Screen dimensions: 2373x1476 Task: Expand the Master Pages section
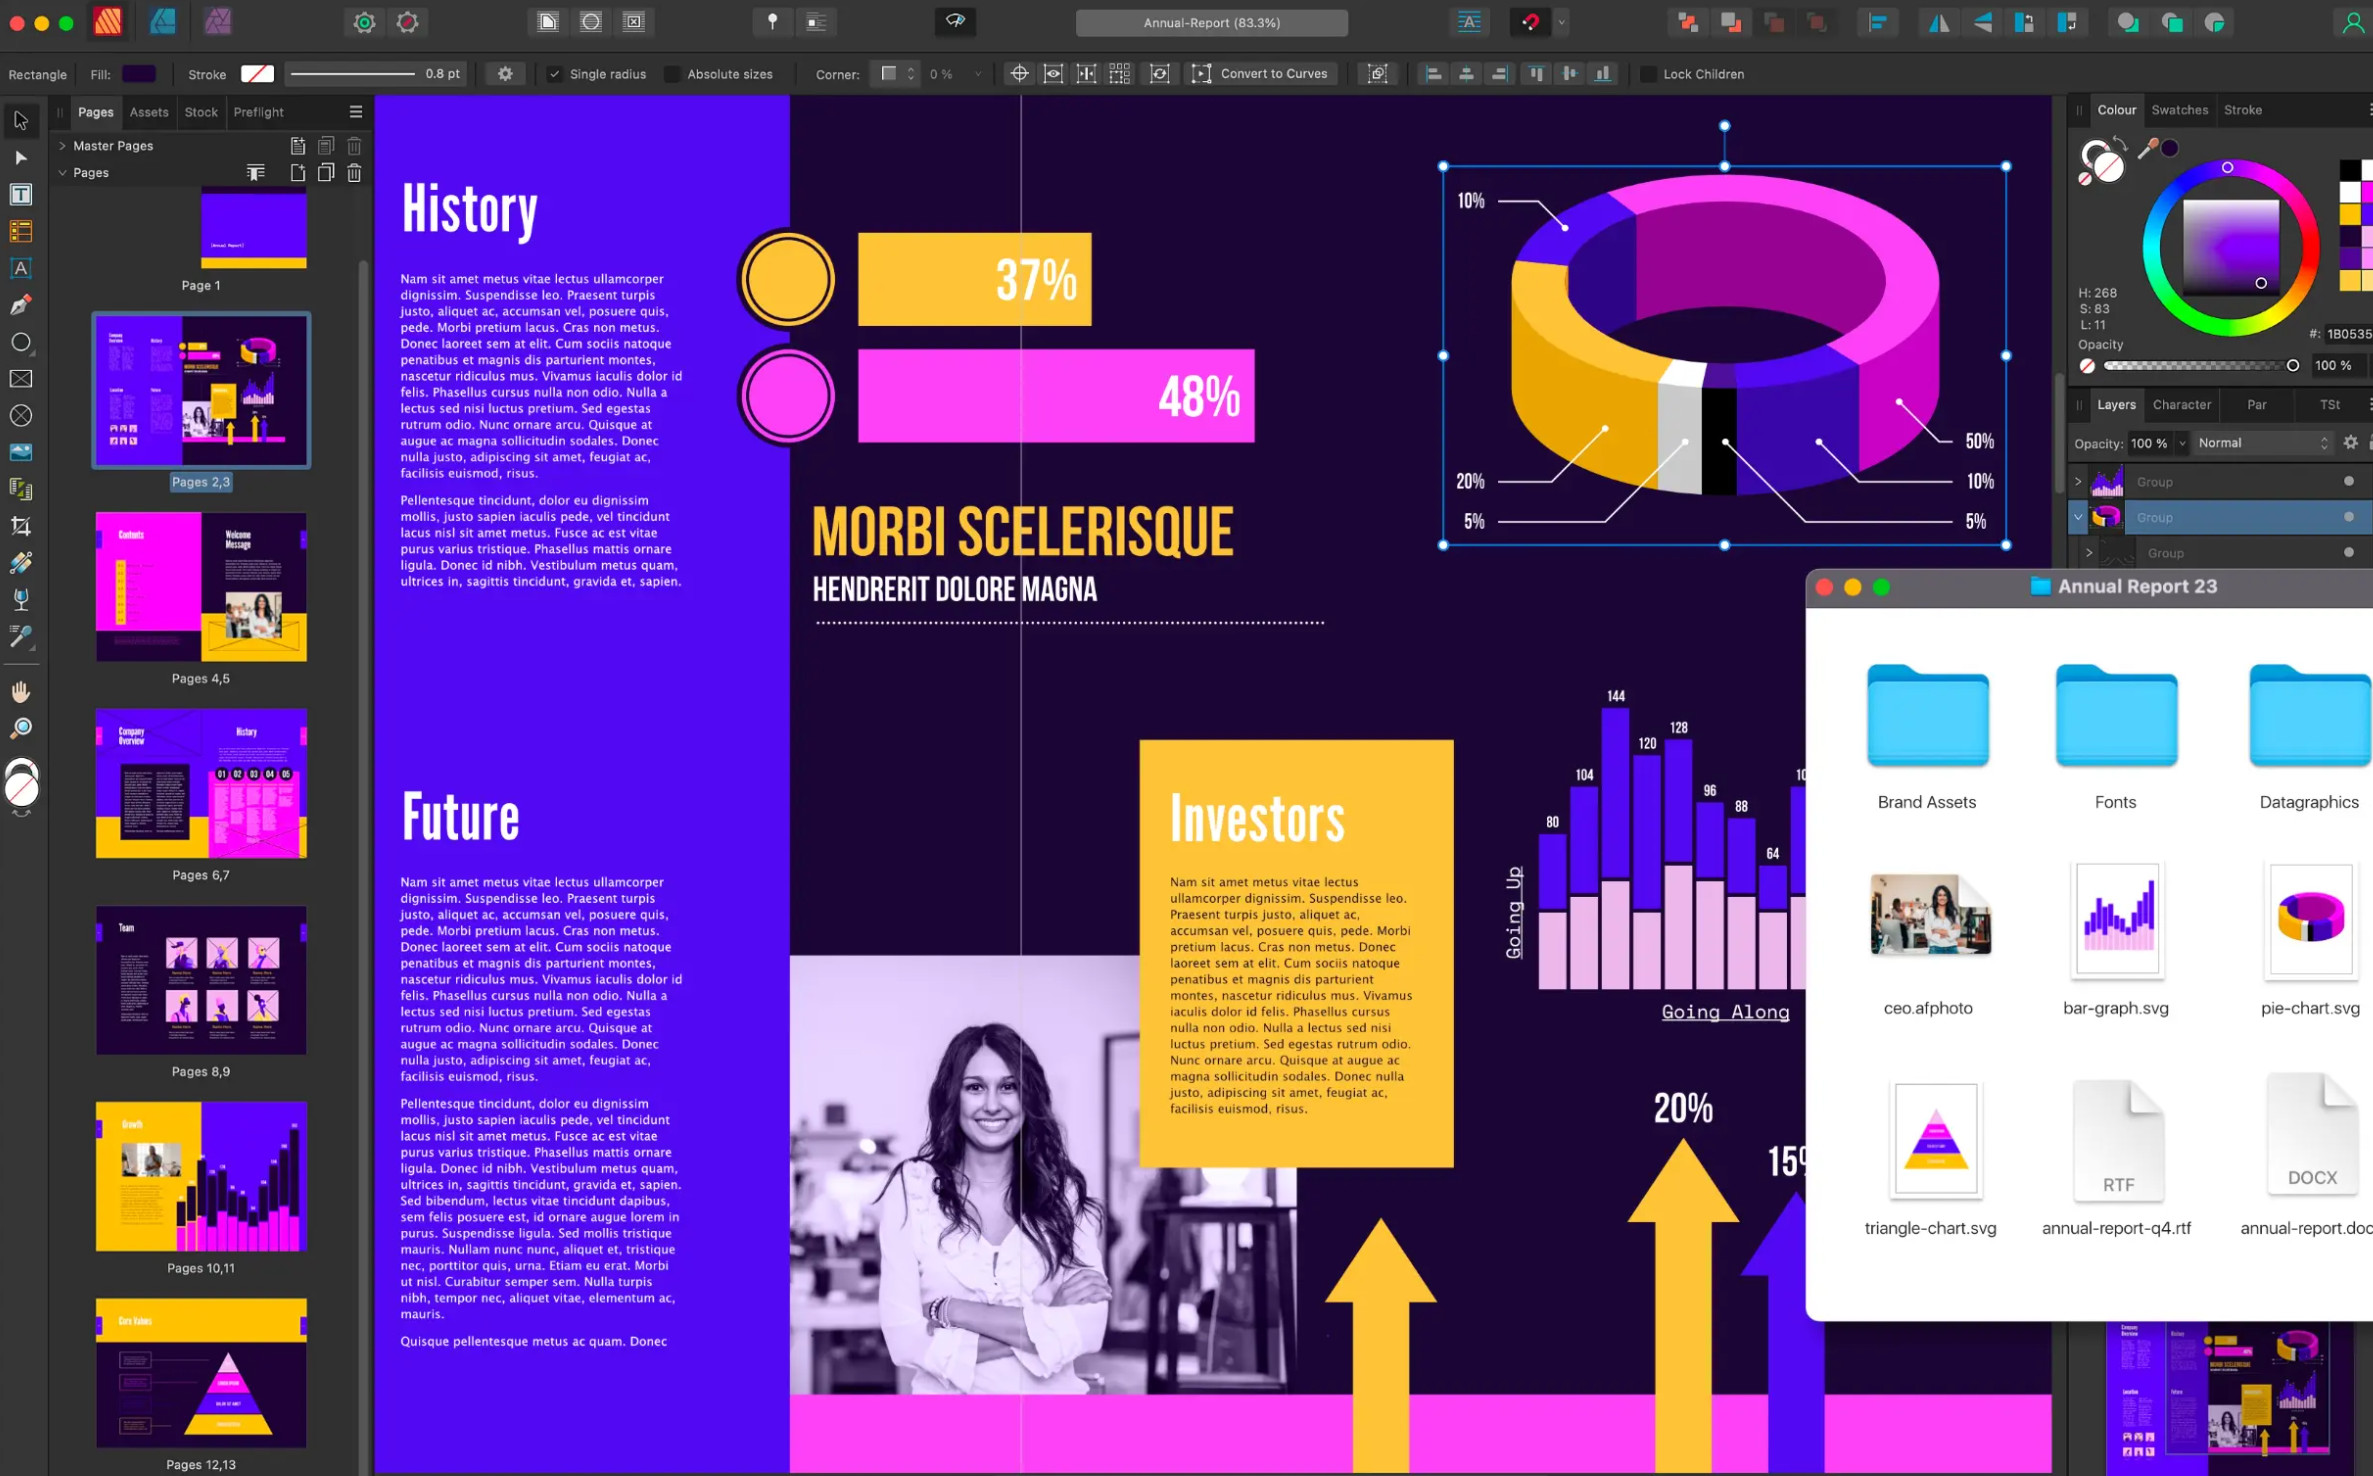62,146
